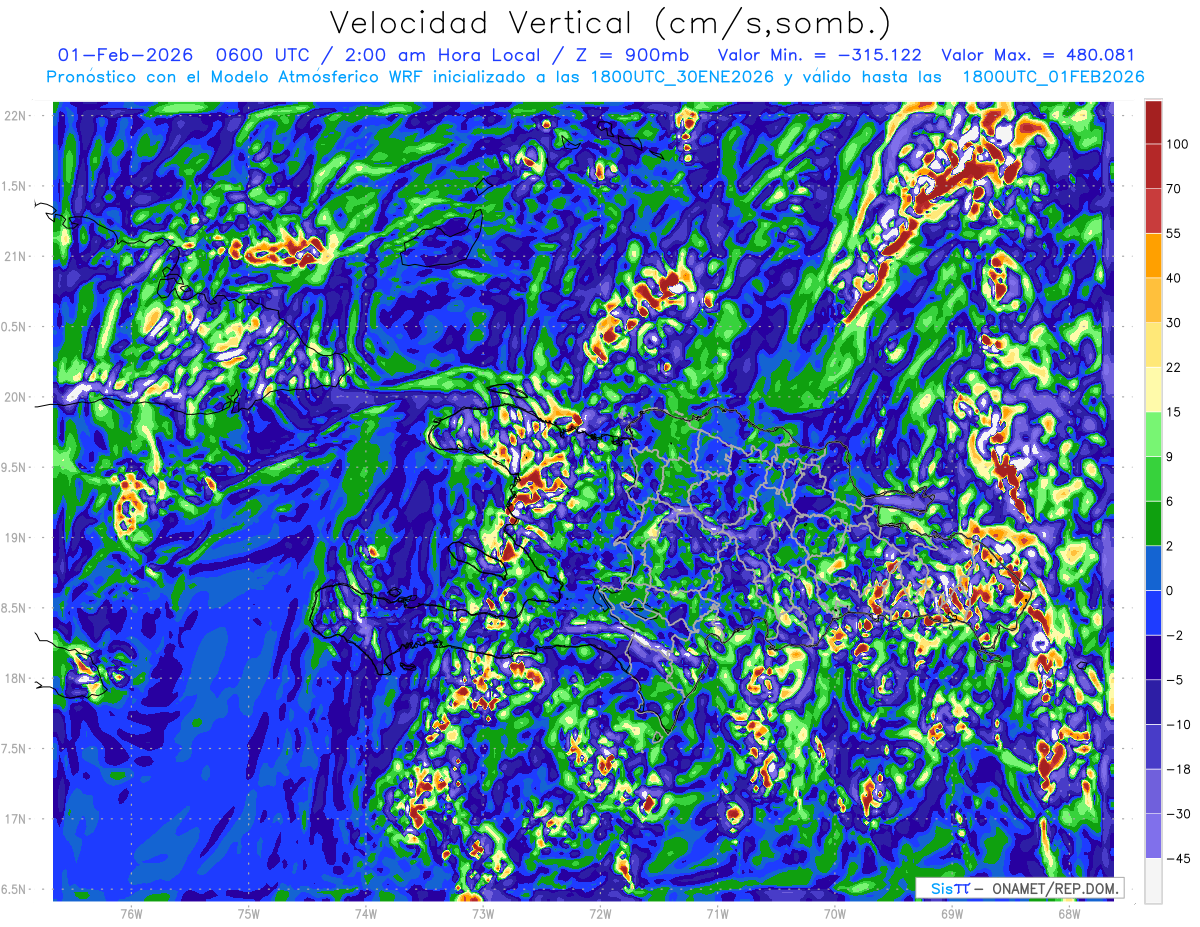Click the '71W' longitude label
The image size is (1200, 927).
pyautogui.click(x=717, y=913)
